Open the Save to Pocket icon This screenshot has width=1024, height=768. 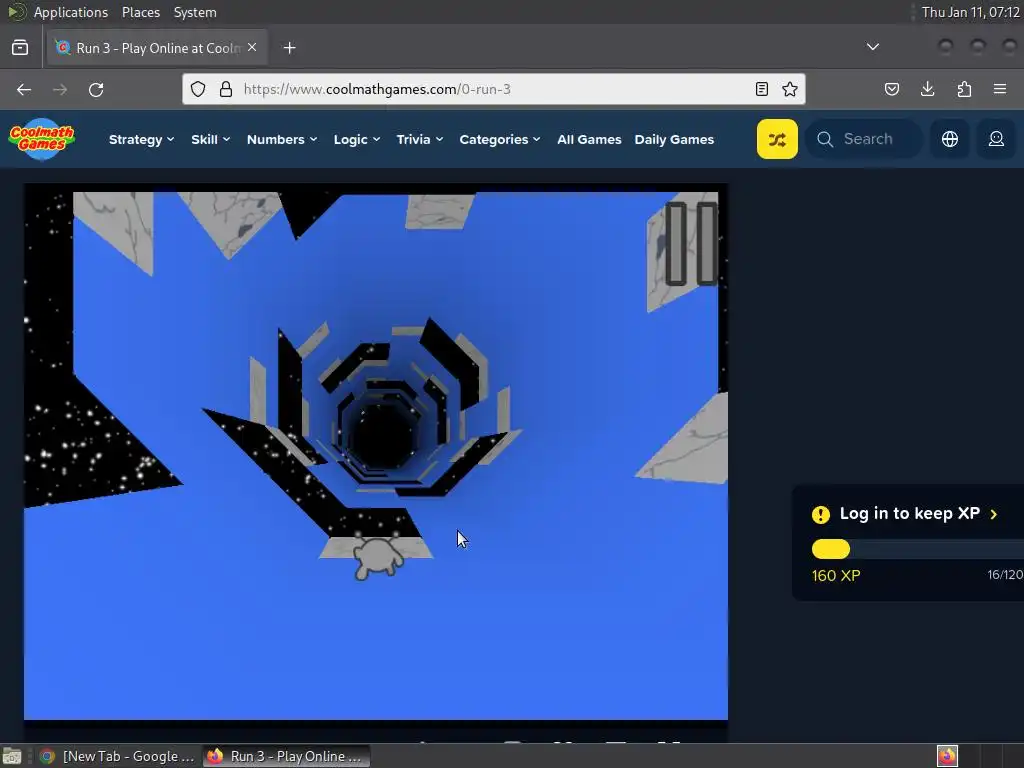(x=891, y=89)
